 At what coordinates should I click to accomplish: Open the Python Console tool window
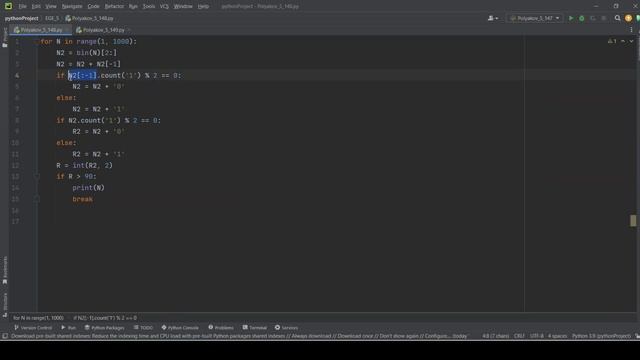pyautogui.click(x=180, y=328)
